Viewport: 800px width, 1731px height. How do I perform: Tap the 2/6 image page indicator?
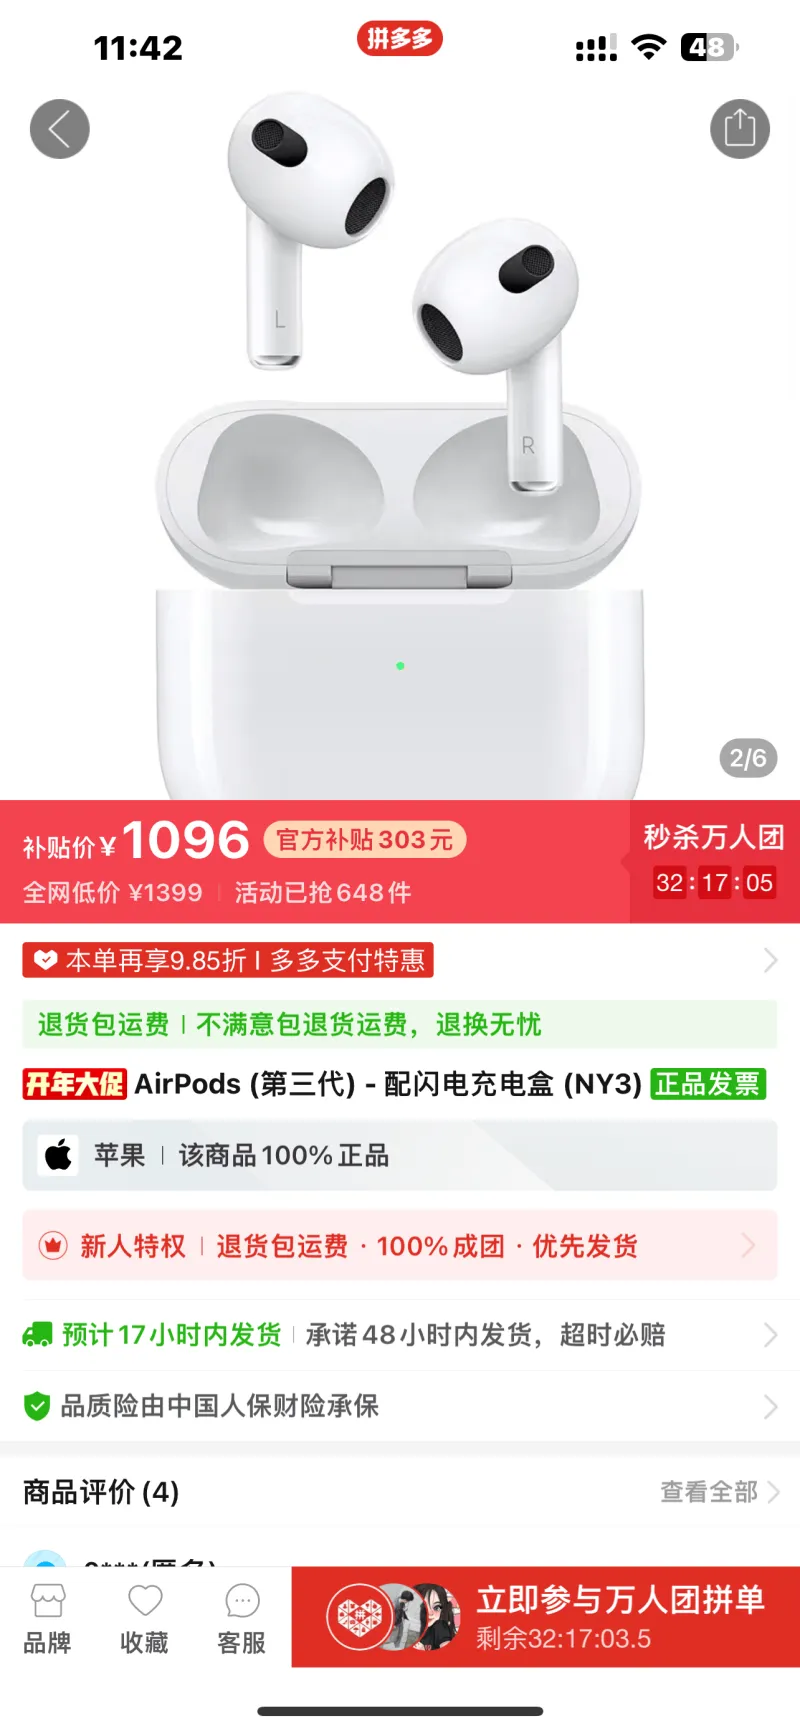pyautogui.click(x=748, y=758)
